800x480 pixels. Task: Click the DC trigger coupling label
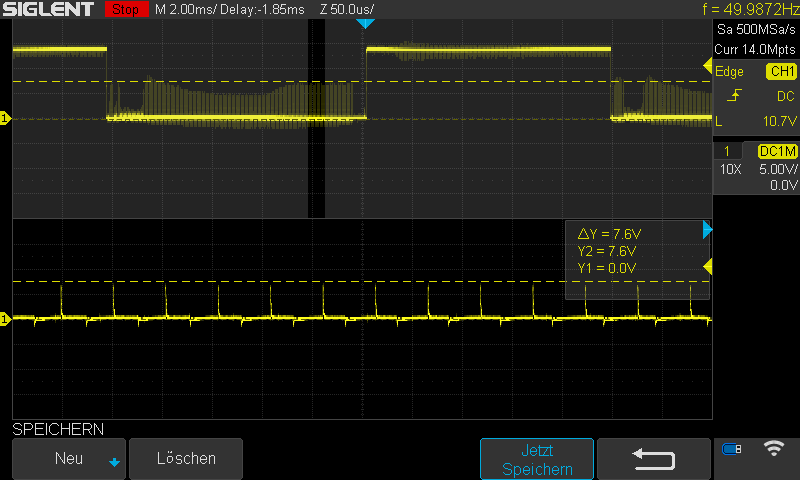pos(785,96)
